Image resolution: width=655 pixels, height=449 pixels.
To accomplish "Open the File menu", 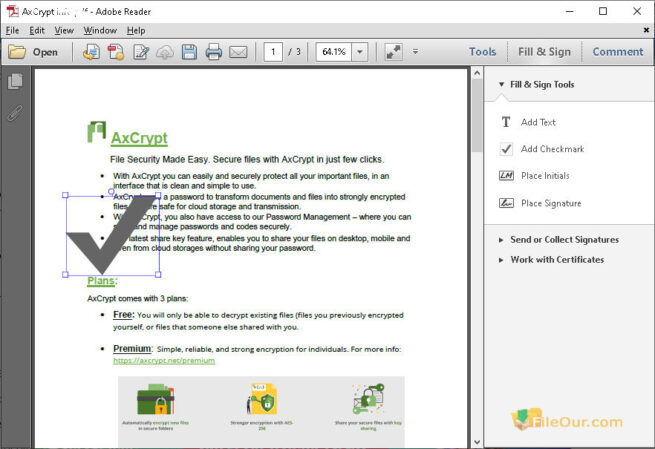I will click(12, 30).
